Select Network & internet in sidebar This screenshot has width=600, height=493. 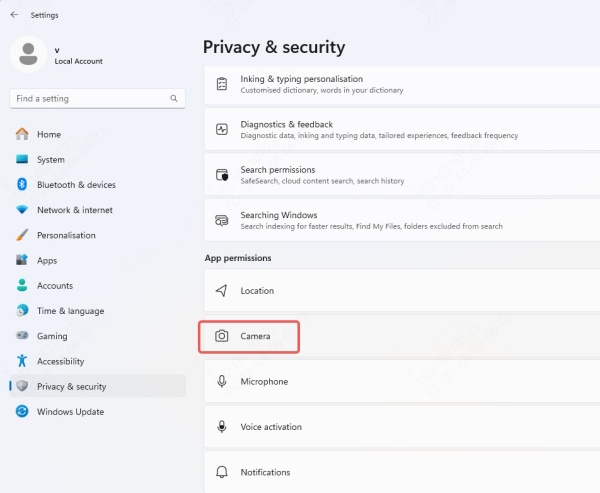(98, 210)
